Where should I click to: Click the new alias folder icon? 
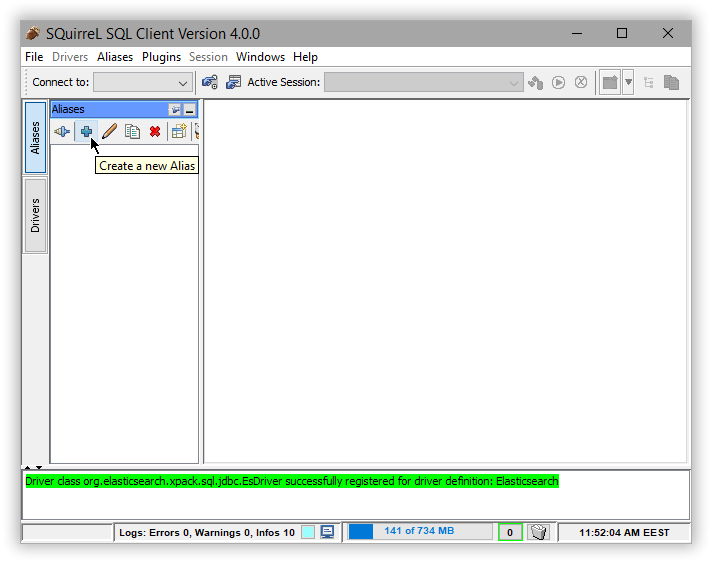click(179, 131)
